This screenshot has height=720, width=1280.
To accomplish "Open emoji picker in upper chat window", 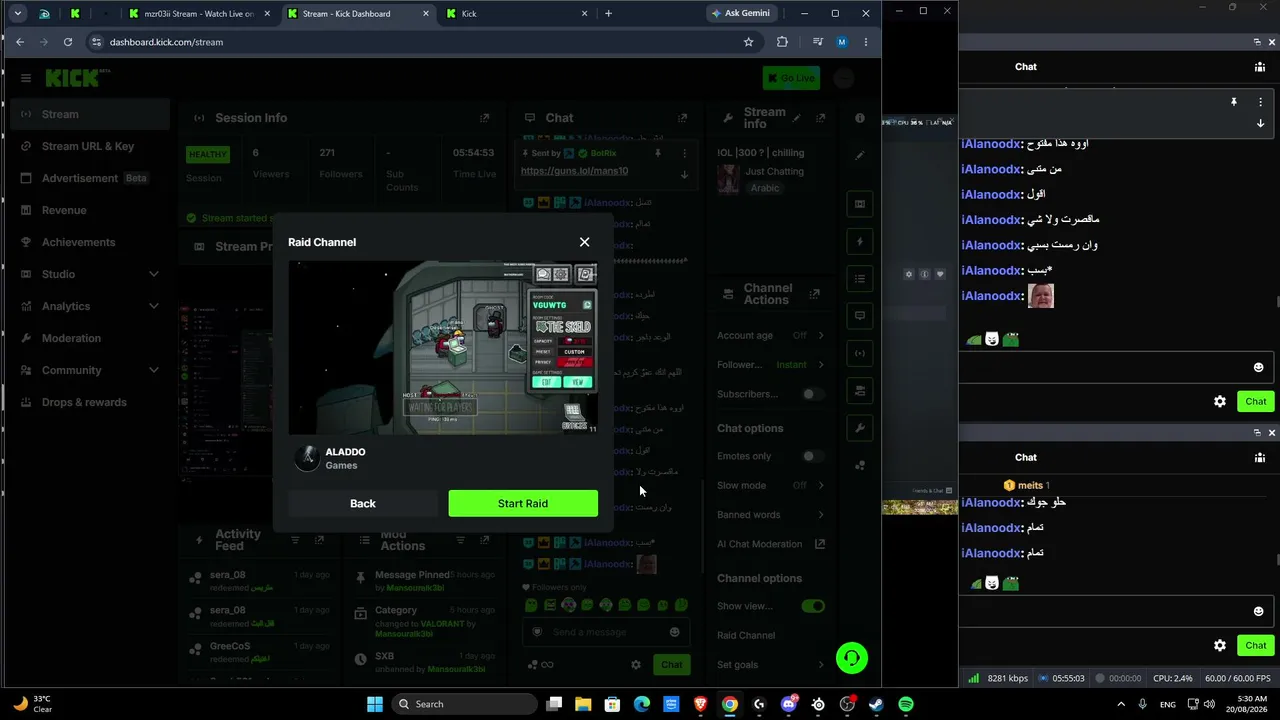I will (1258, 367).
